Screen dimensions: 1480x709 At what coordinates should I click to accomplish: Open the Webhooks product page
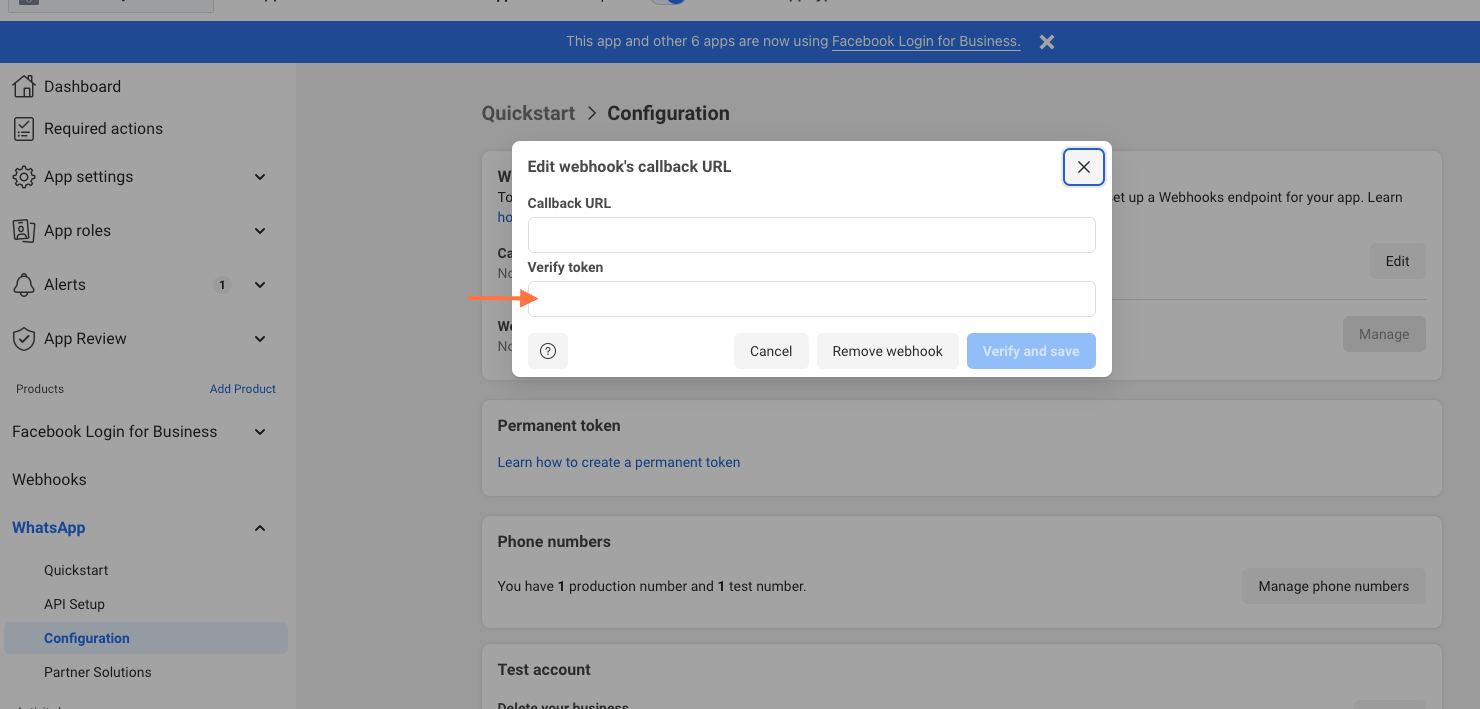(x=49, y=480)
